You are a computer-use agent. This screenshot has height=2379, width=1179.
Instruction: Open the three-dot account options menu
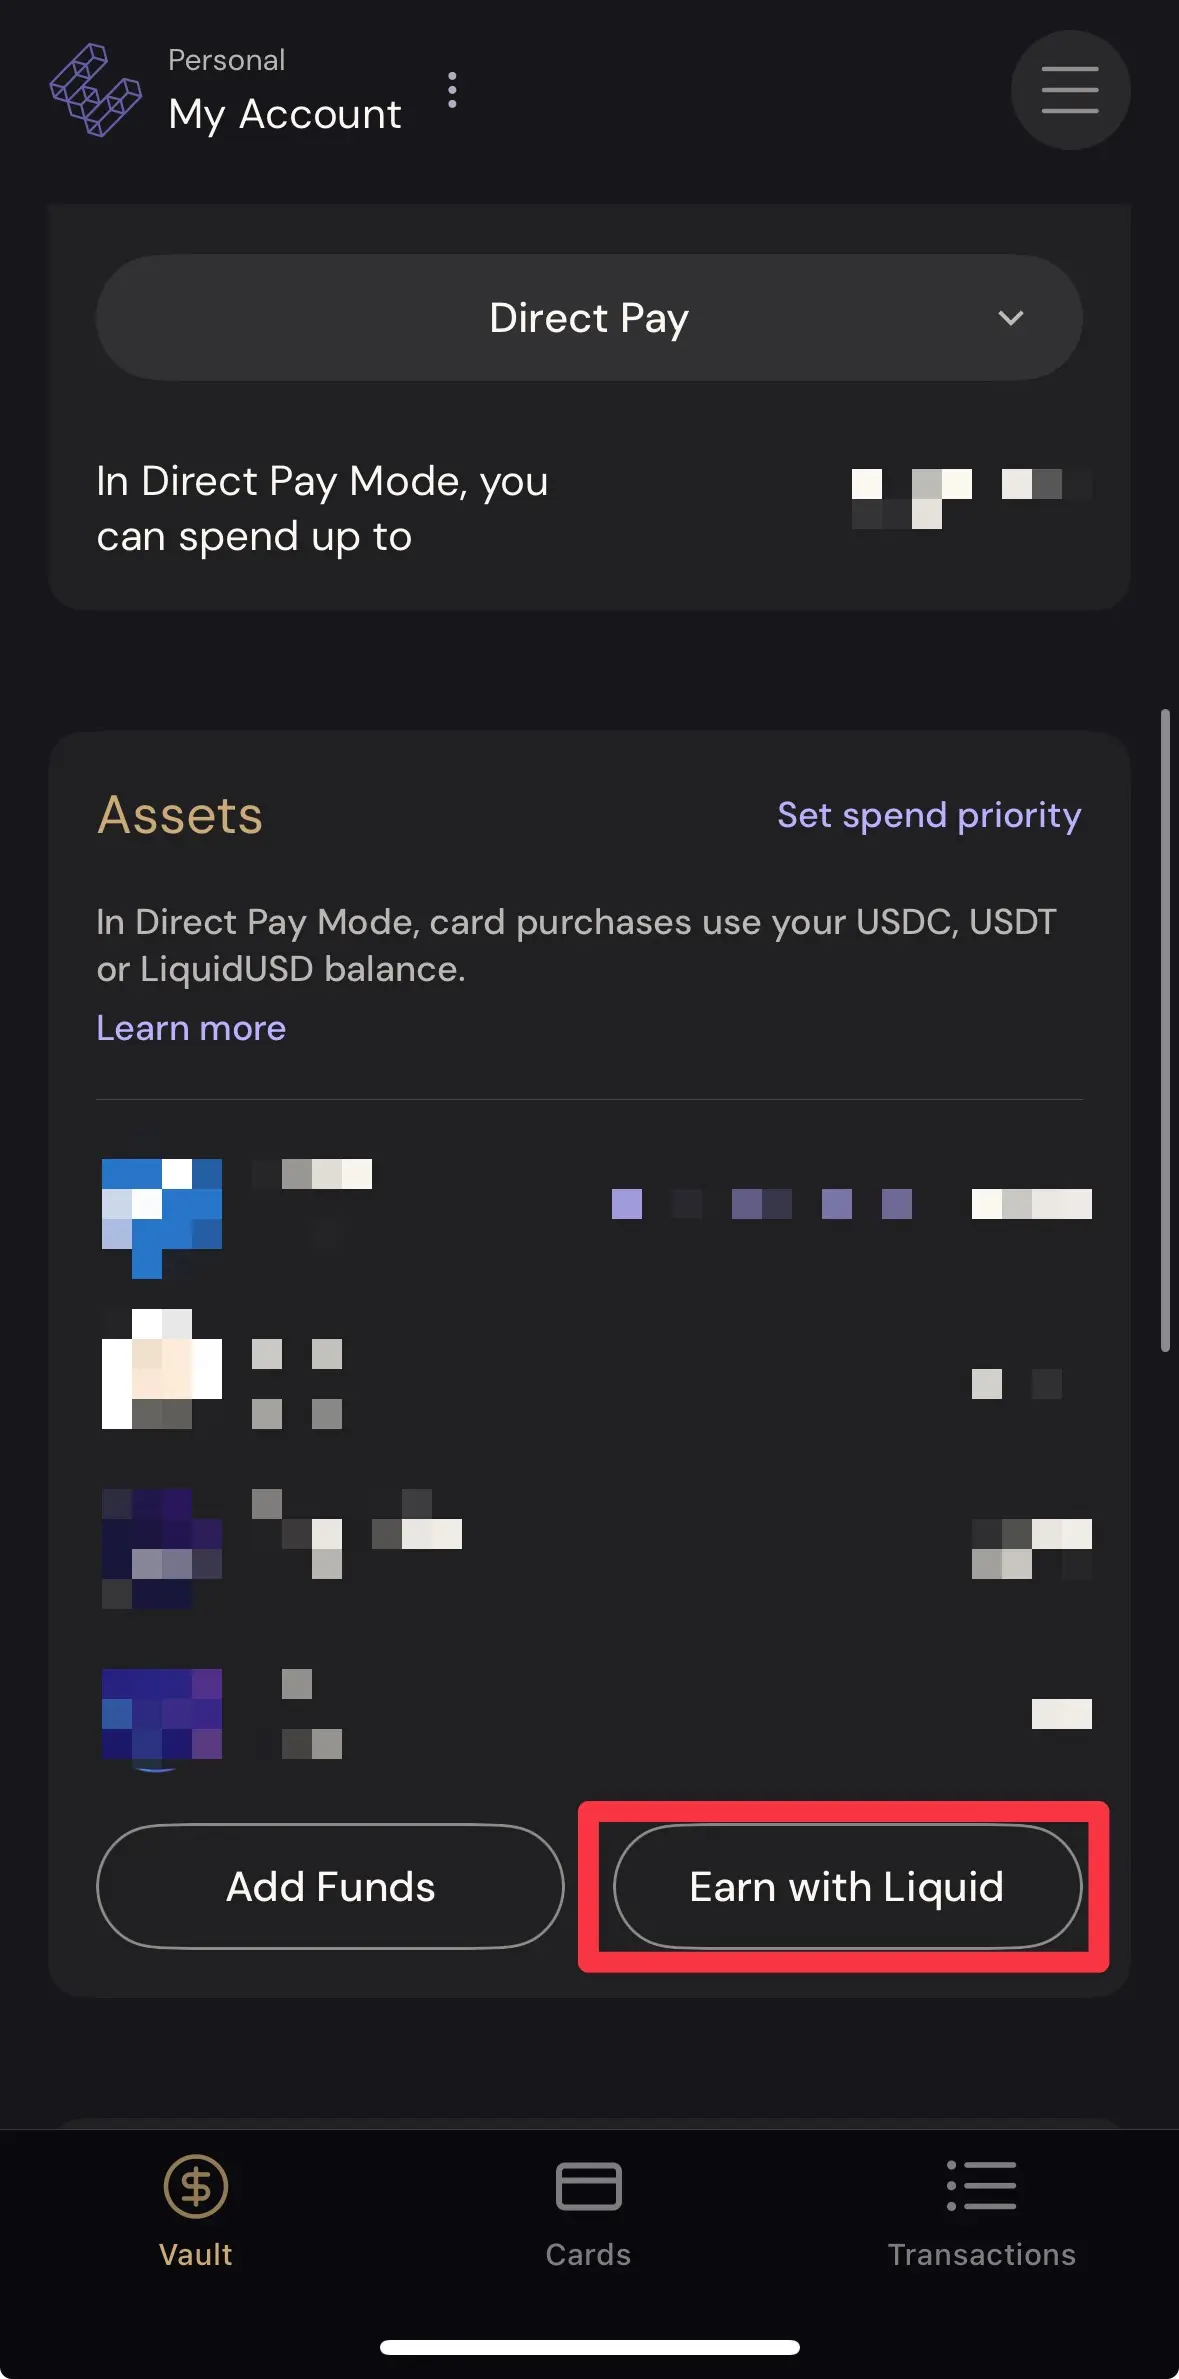[452, 91]
